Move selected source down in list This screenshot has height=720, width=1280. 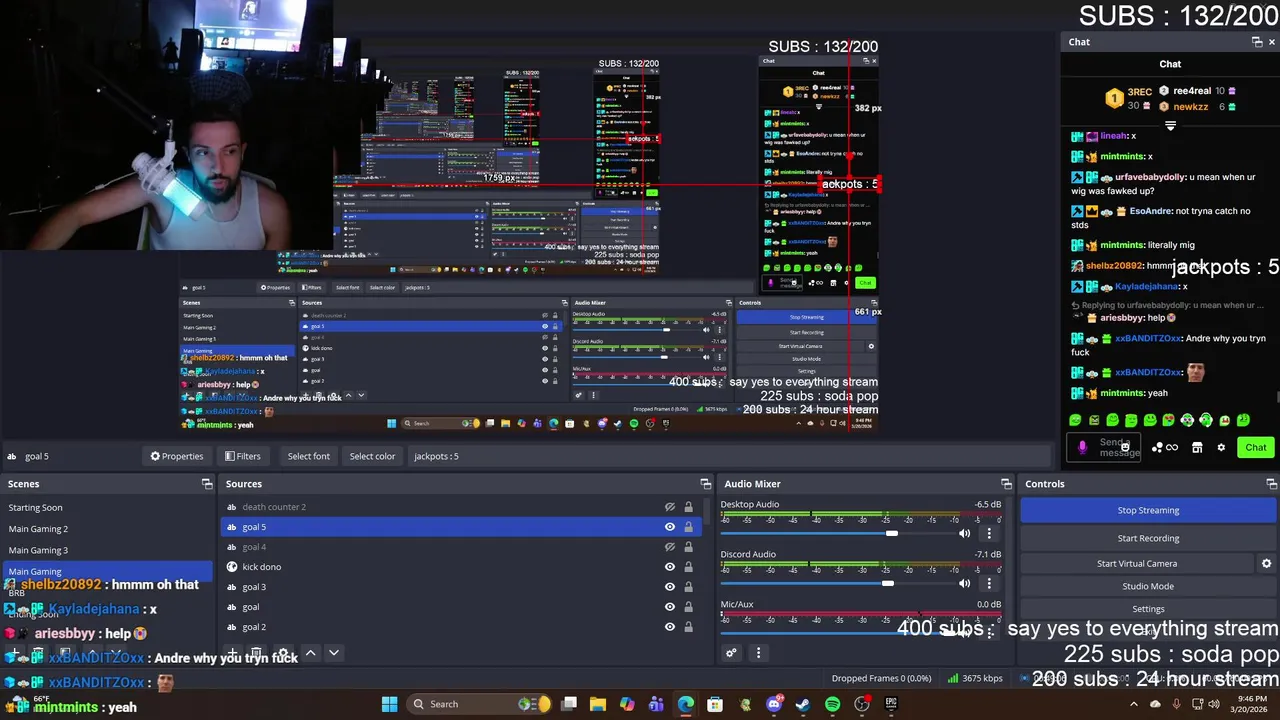point(334,653)
